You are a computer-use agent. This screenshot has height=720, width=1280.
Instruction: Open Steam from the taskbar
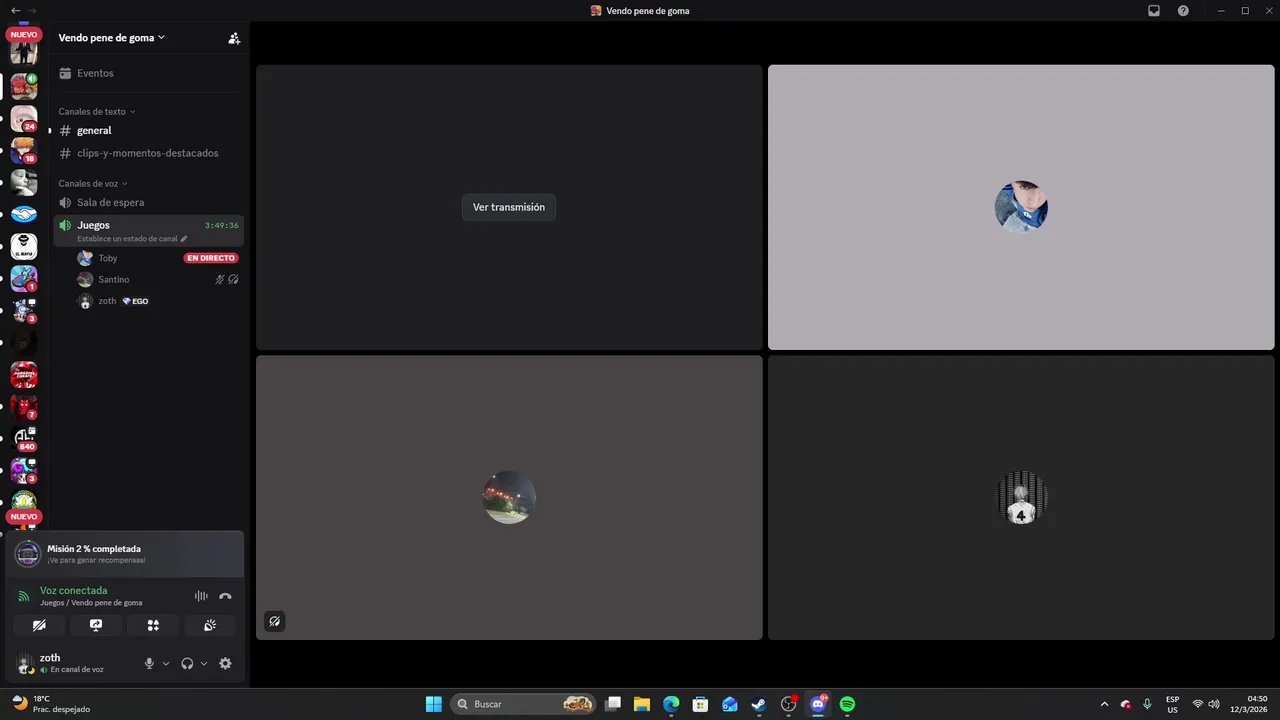click(759, 704)
